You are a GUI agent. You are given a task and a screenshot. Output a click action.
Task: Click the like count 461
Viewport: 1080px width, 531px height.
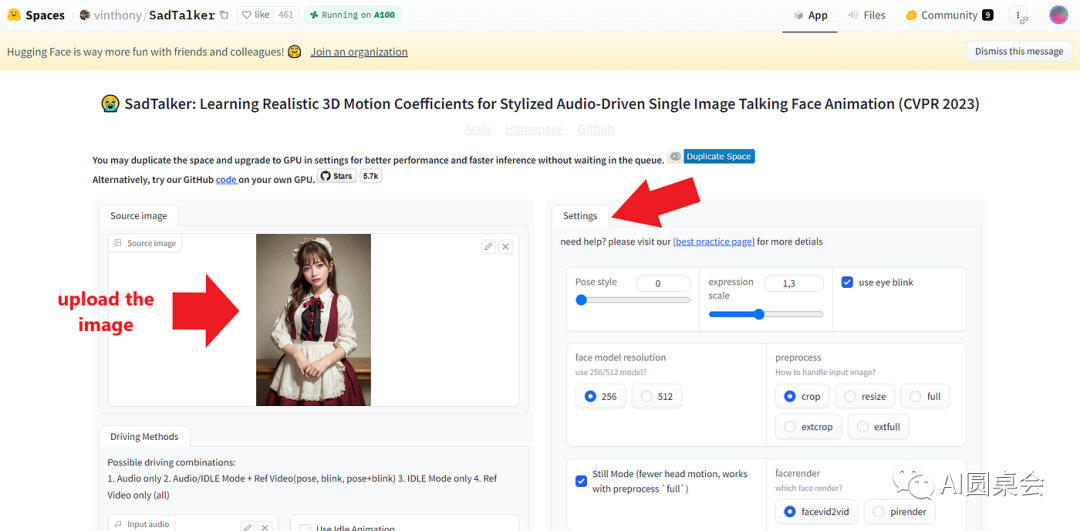point(285,14)
